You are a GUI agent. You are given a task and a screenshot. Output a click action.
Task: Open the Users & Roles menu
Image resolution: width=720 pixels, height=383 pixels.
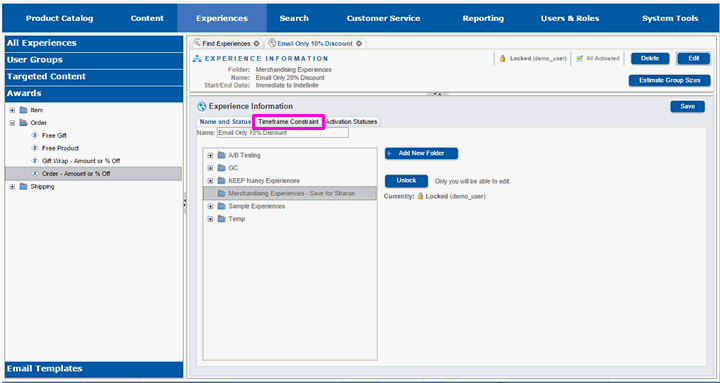tap(570, 18)
